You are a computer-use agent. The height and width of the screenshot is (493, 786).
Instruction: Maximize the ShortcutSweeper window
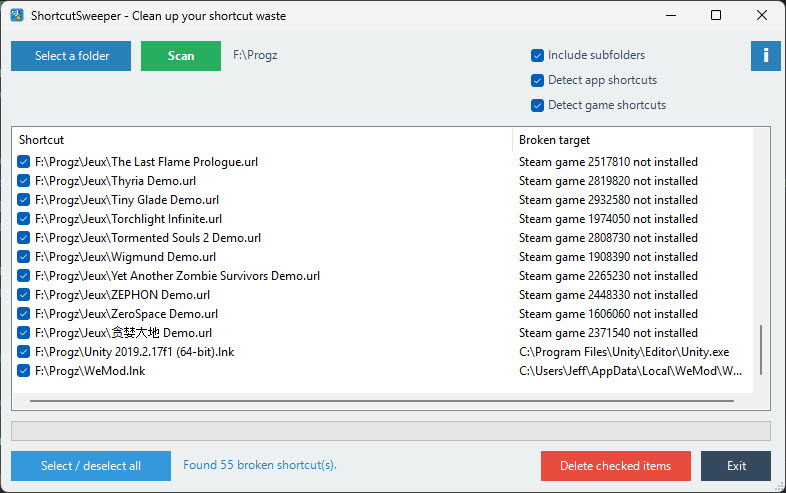(x=716, y=16)
